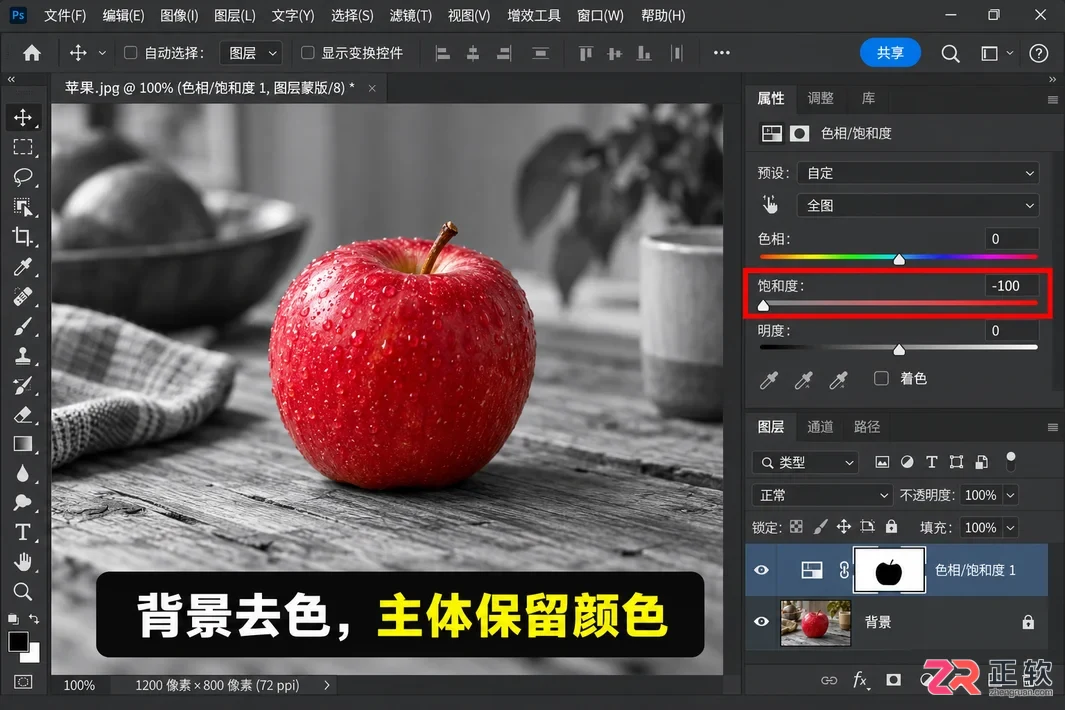Open the 正常 blend mode dropdown
The height and width of the screenshot is (710, 1065).
pos(821,495)
